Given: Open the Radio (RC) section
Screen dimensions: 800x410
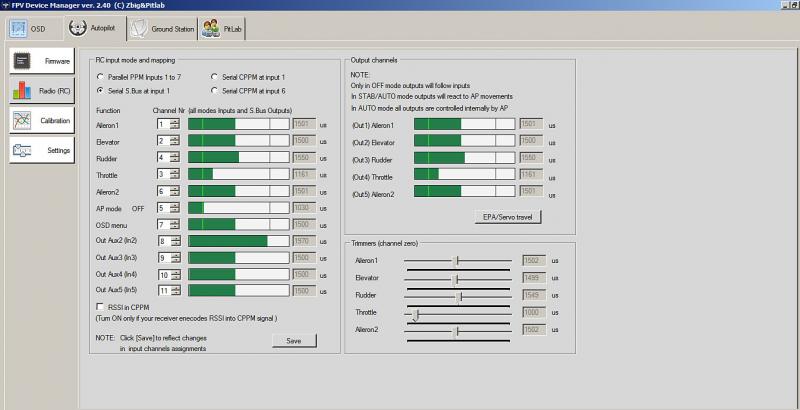Looking at the screenshot, I should (x=42, y=91).
